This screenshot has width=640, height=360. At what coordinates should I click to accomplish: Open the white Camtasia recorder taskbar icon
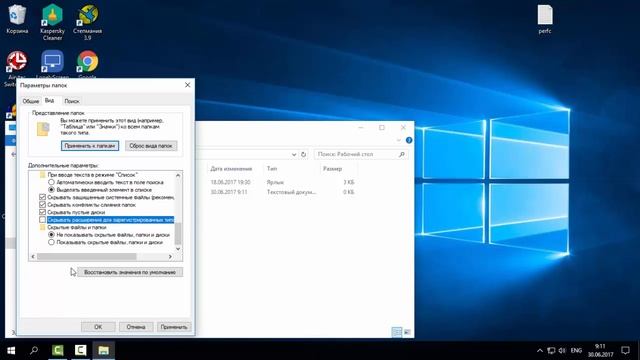(80, 350)
